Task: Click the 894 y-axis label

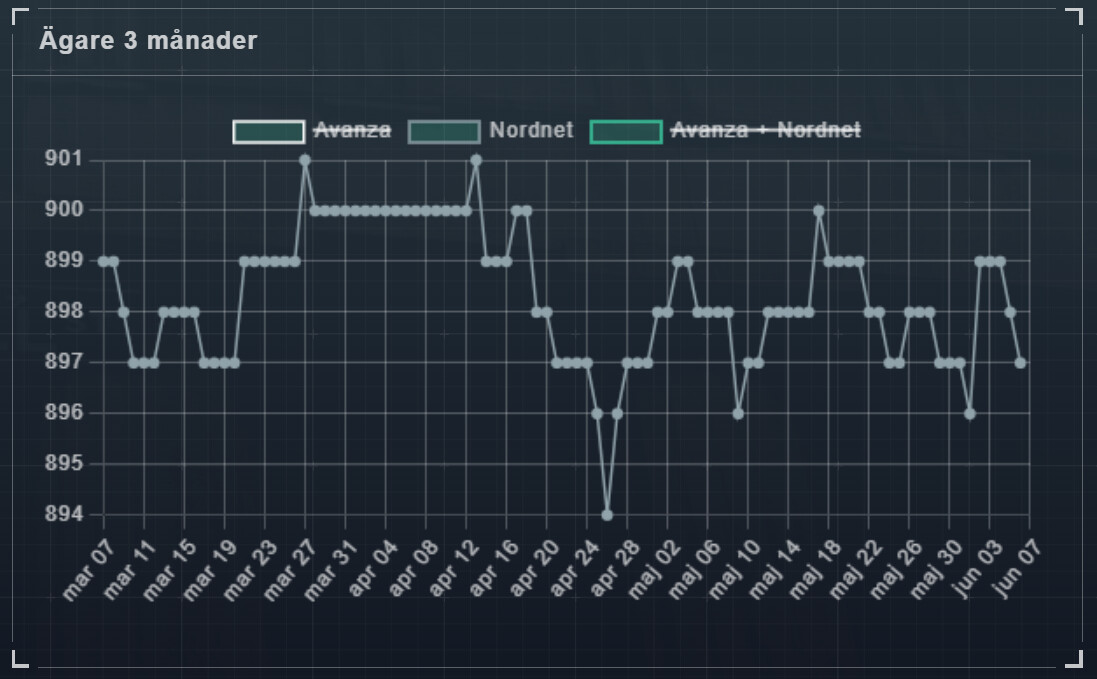Action: [64, 515]
